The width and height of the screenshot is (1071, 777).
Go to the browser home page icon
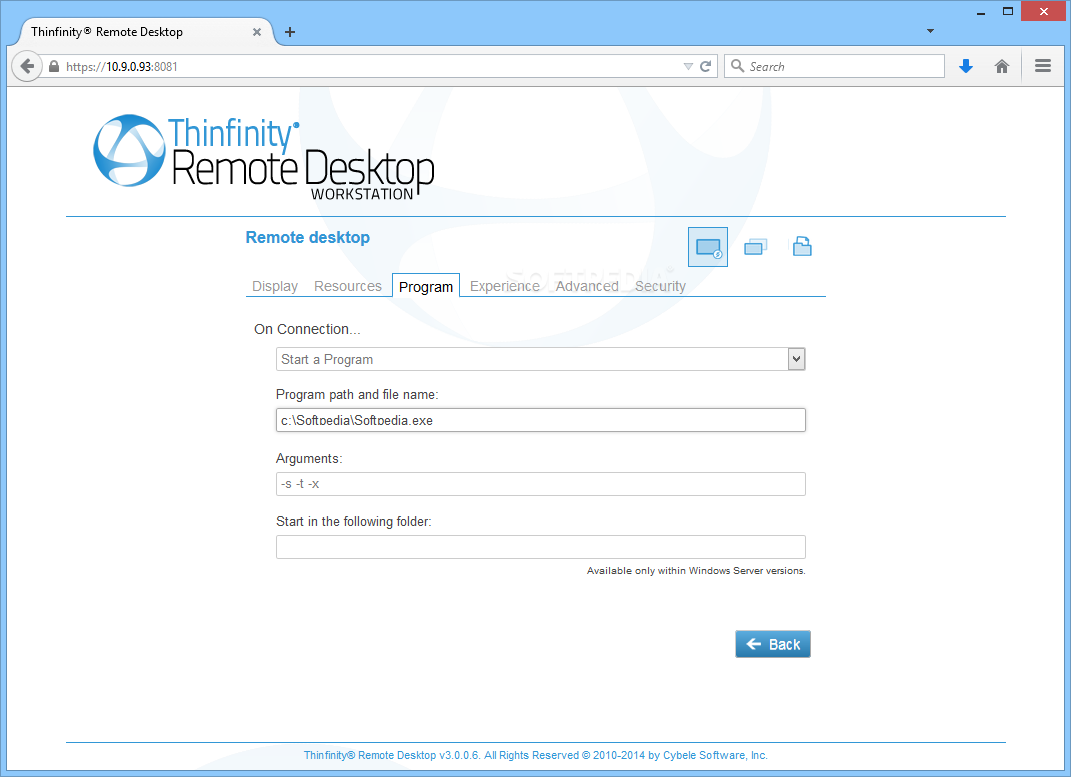(x=1001, y=66)
